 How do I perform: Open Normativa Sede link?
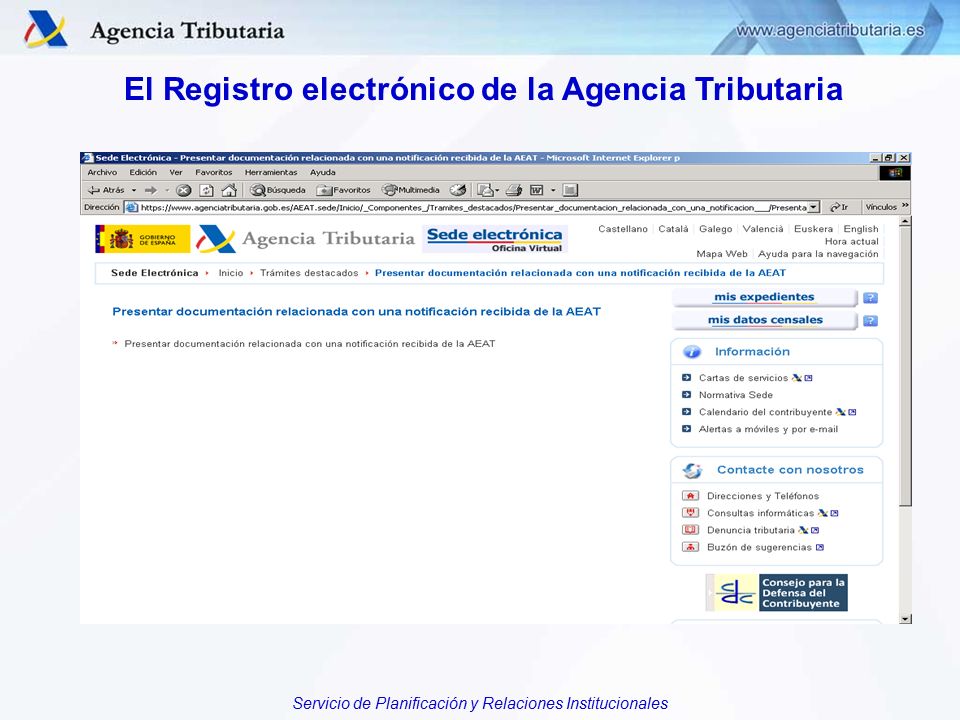[x=735, y=396]
